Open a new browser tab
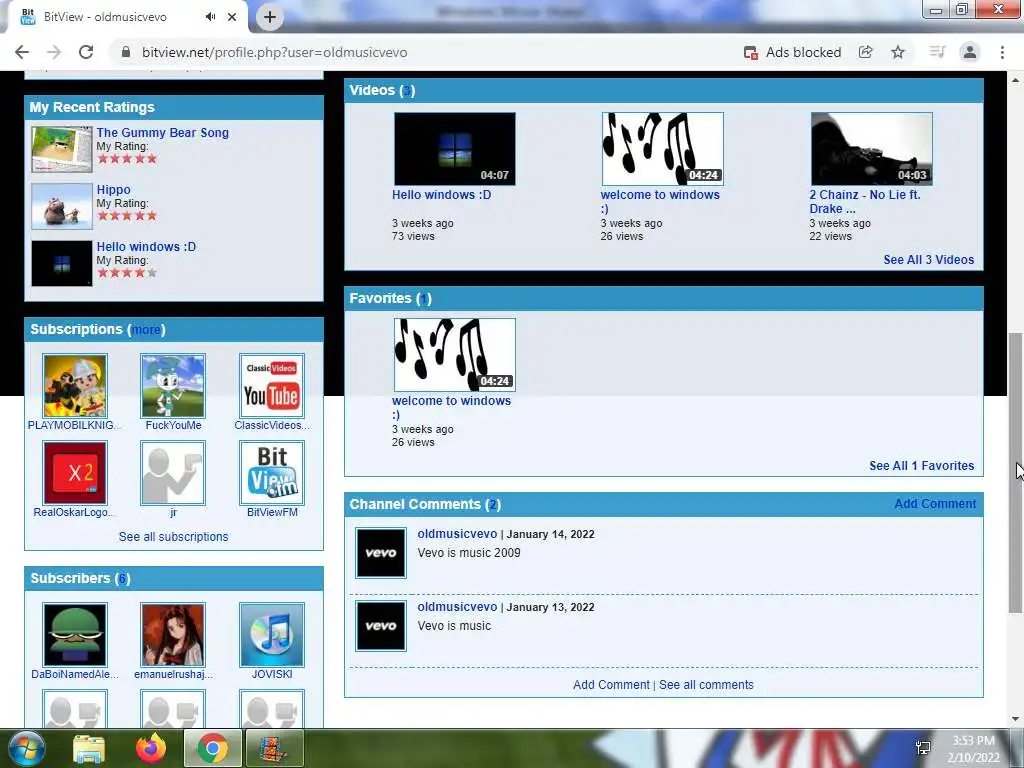This screenshot has width=1024, height=768. [x=270, y=17]
